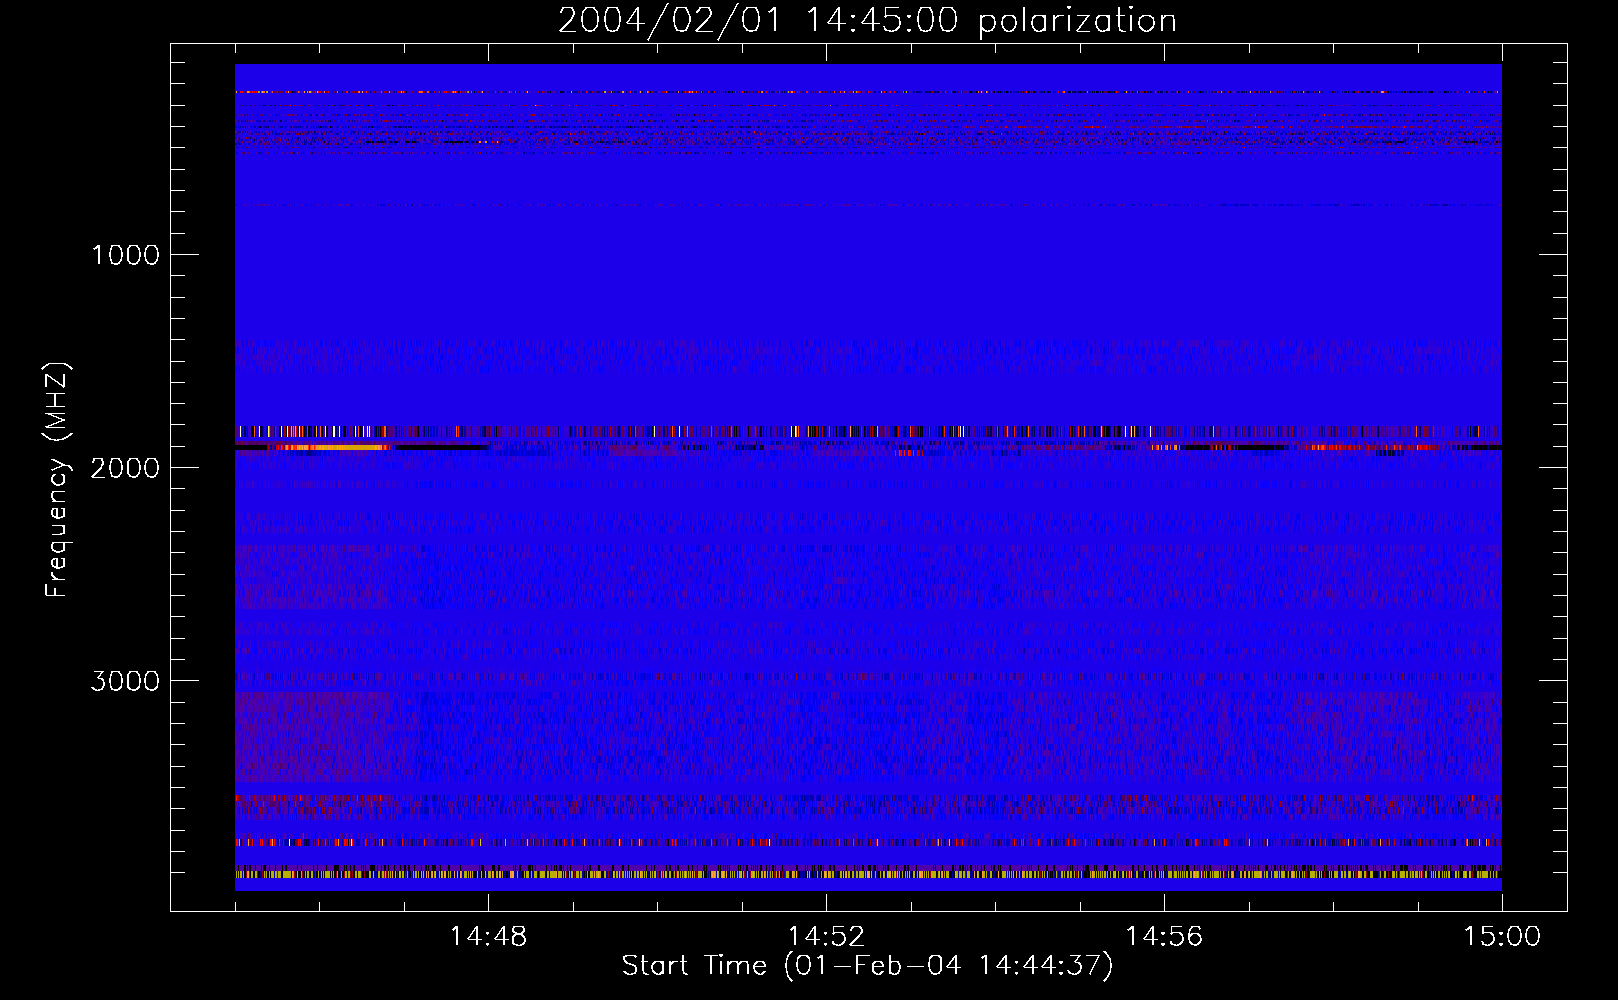The width and height of the screenshot is (1618, 1000).
Task: Click the 1000 frequency tick label
Action: pyautogui.click(x=125, y=255)
